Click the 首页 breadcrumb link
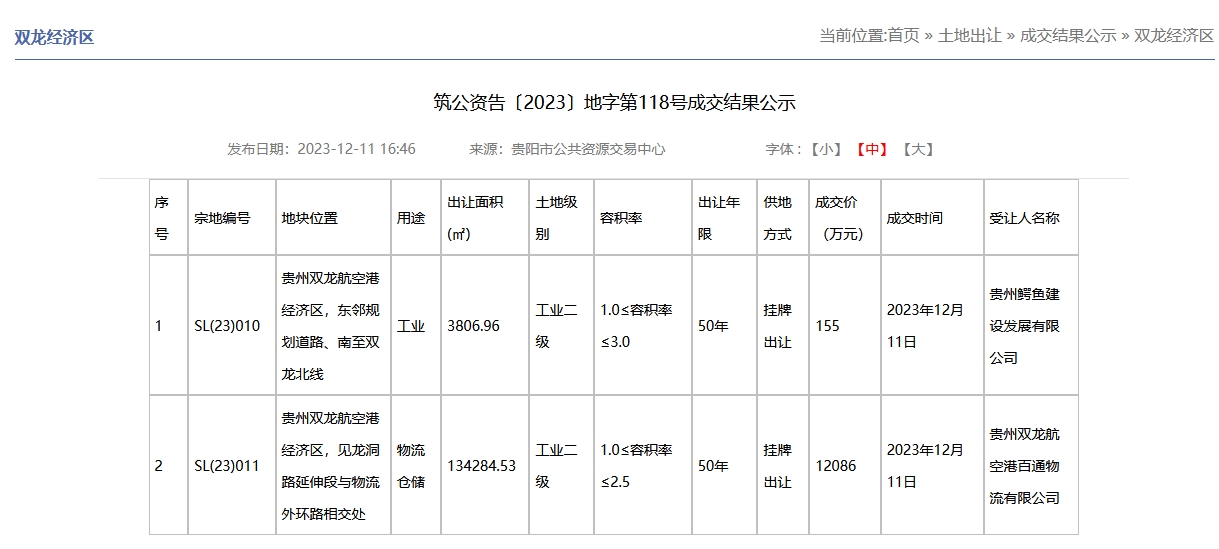1219x549 pixels. click(x=903, y=35)
